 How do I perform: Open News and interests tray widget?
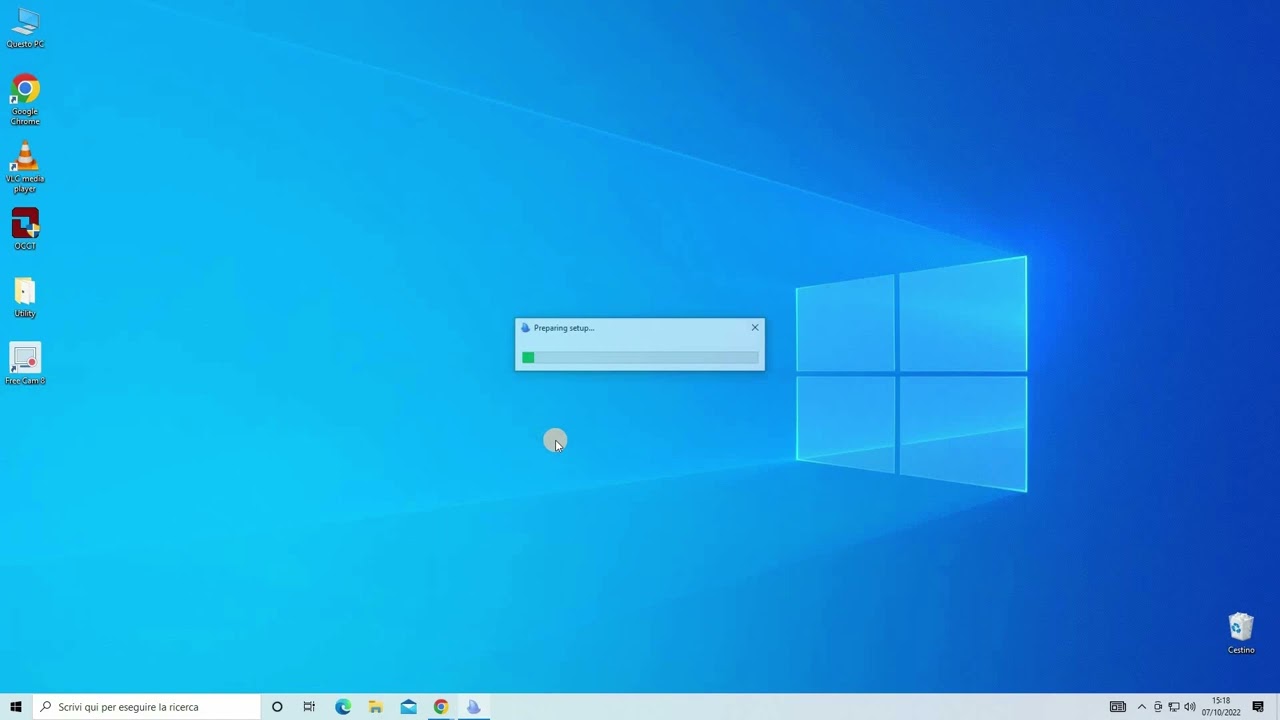click(1118, 707)
